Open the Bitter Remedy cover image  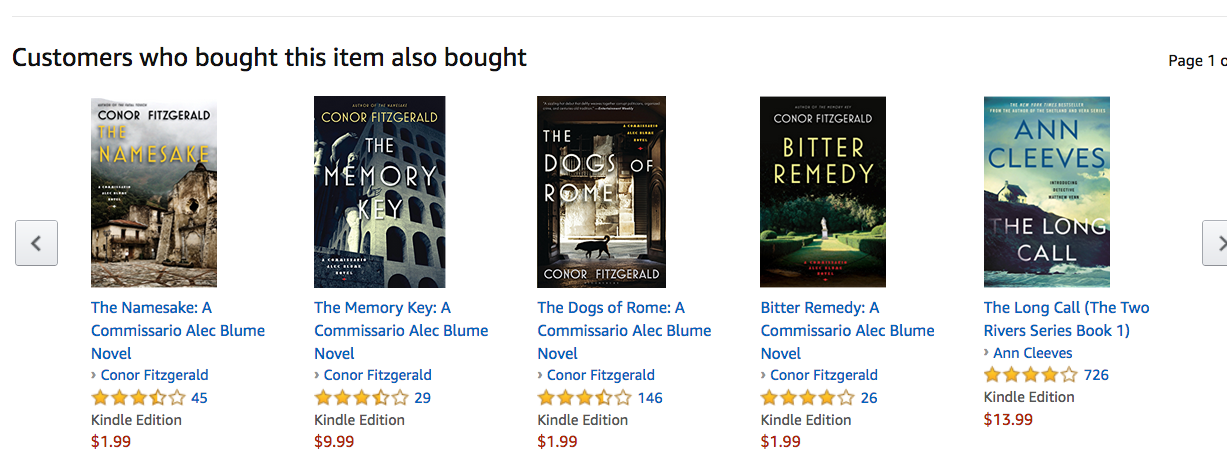click(x=823, y=192)
